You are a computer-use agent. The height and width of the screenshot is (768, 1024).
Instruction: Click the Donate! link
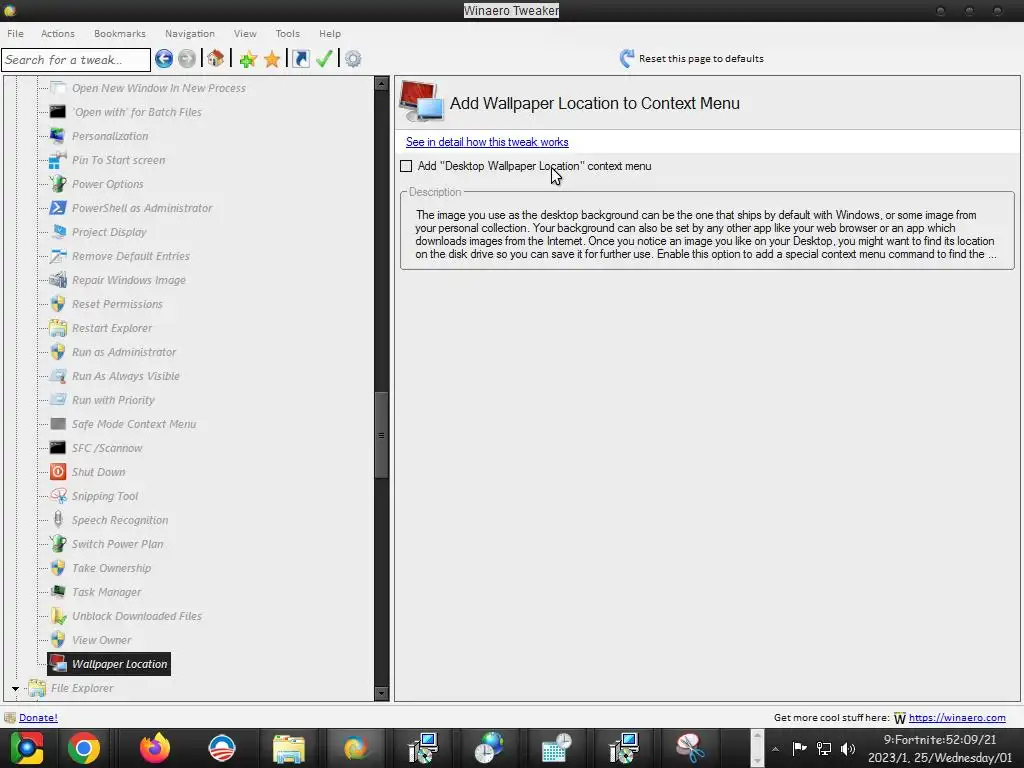click(x=38, y=717)
